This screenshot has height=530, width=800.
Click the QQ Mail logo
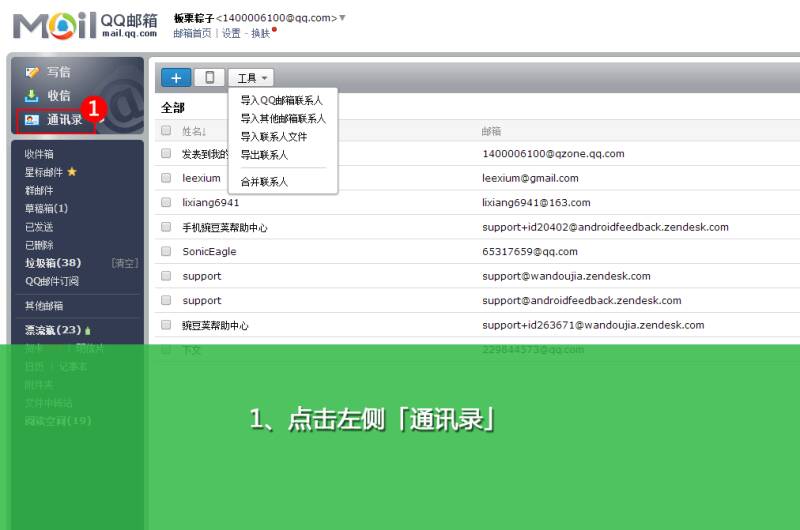85,26
